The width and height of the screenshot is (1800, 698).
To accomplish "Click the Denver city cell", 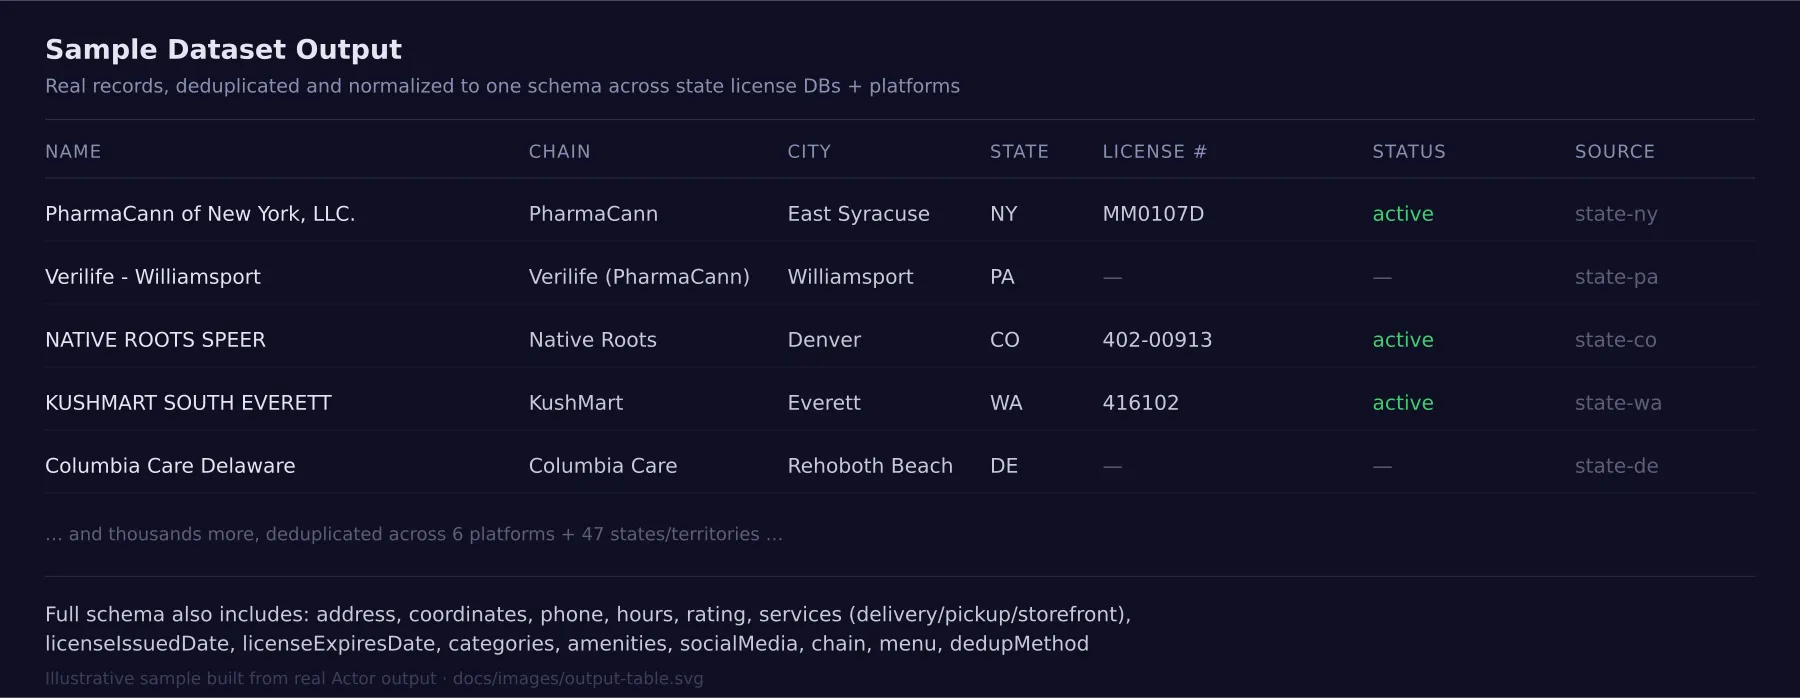I will [824, 340].
